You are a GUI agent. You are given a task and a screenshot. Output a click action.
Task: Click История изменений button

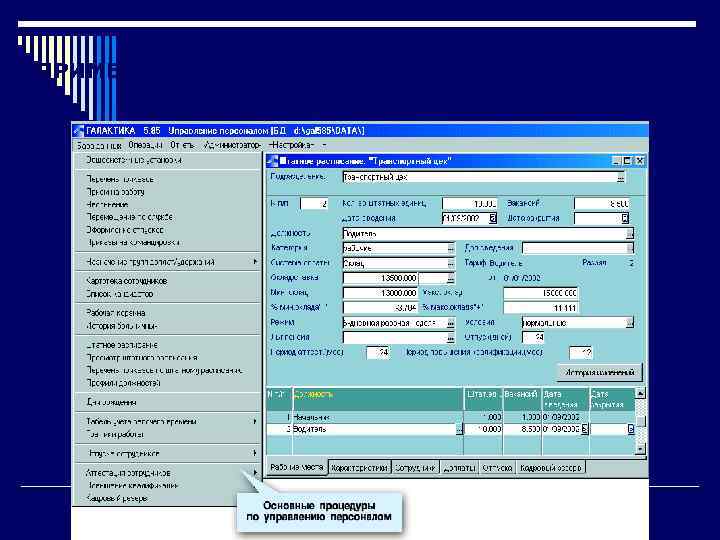tap(600, 372)
